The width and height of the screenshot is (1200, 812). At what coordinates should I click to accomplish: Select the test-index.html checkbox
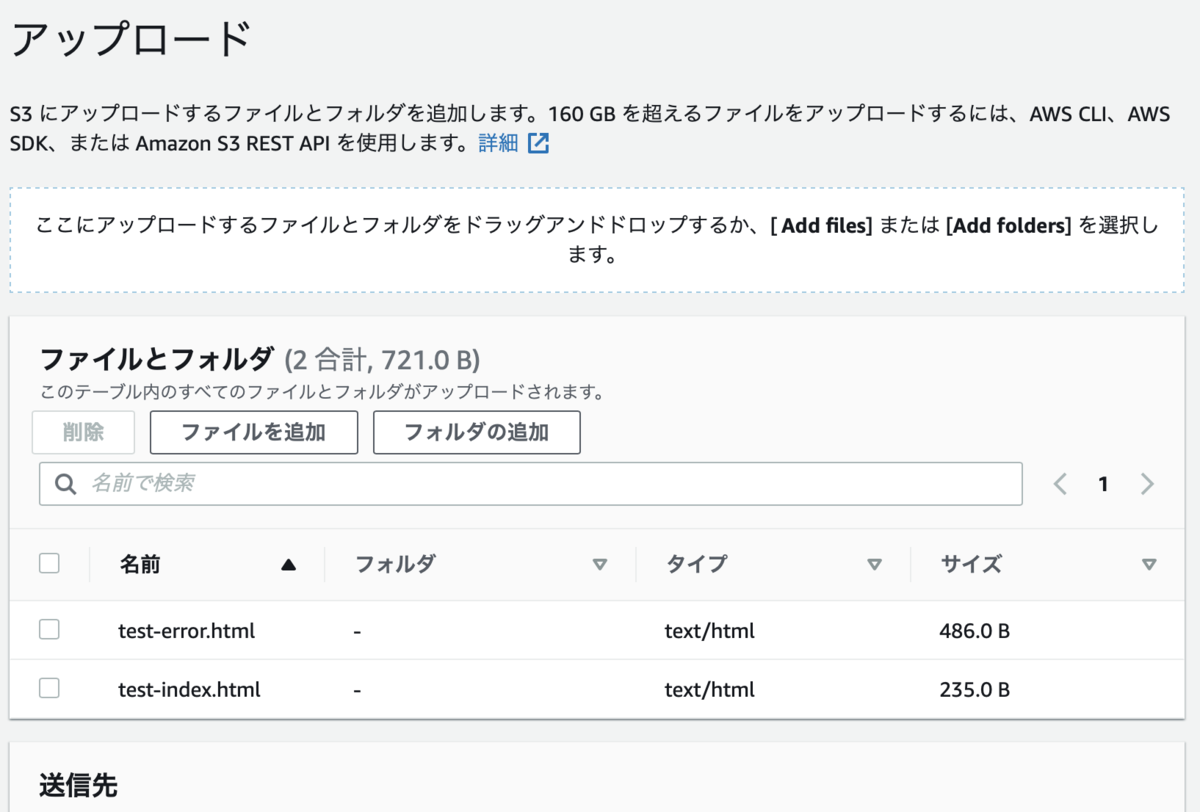(x=49, y=689)
